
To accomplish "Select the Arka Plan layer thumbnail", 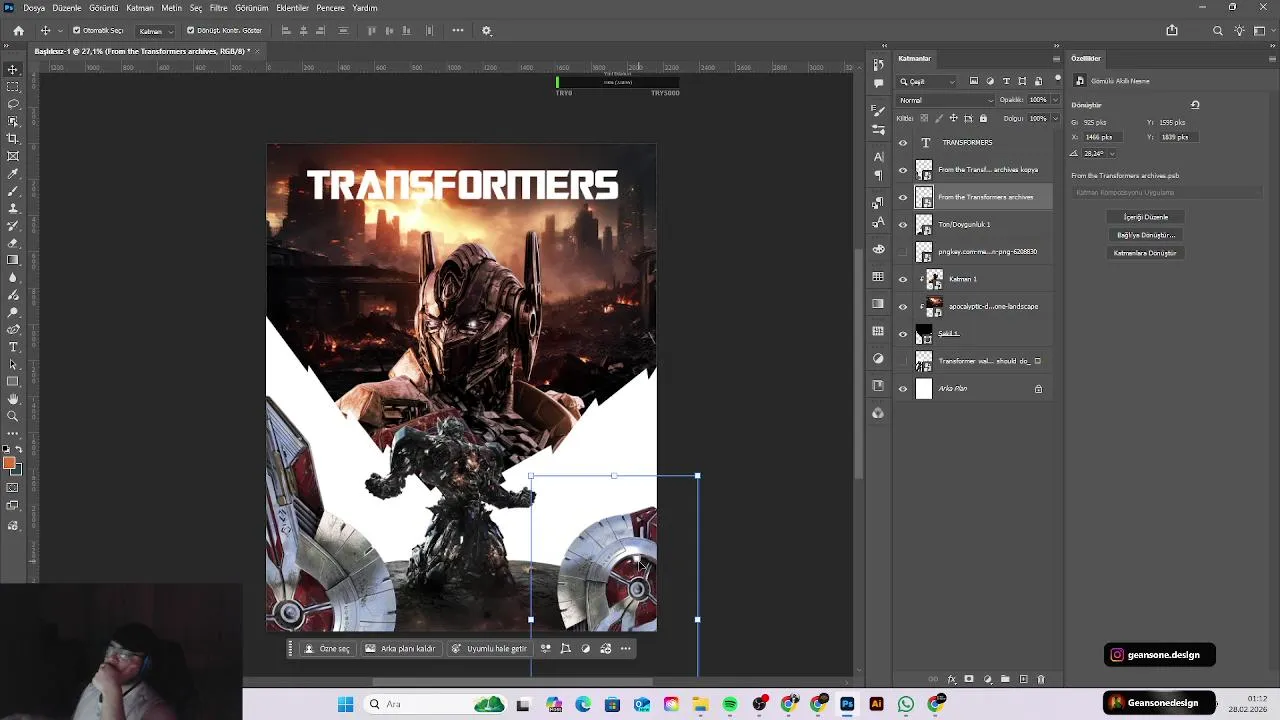I will click(924, 388).
